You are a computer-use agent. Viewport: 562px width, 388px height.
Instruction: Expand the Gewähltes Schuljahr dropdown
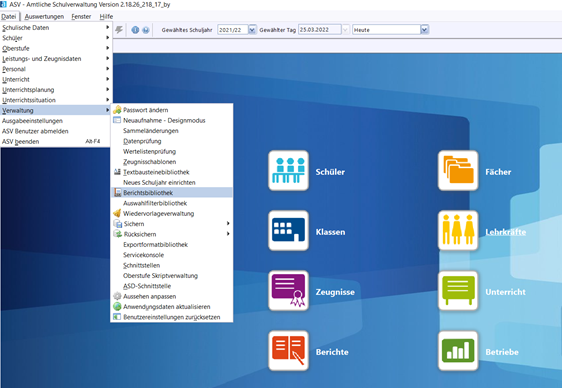click(252, 30)
